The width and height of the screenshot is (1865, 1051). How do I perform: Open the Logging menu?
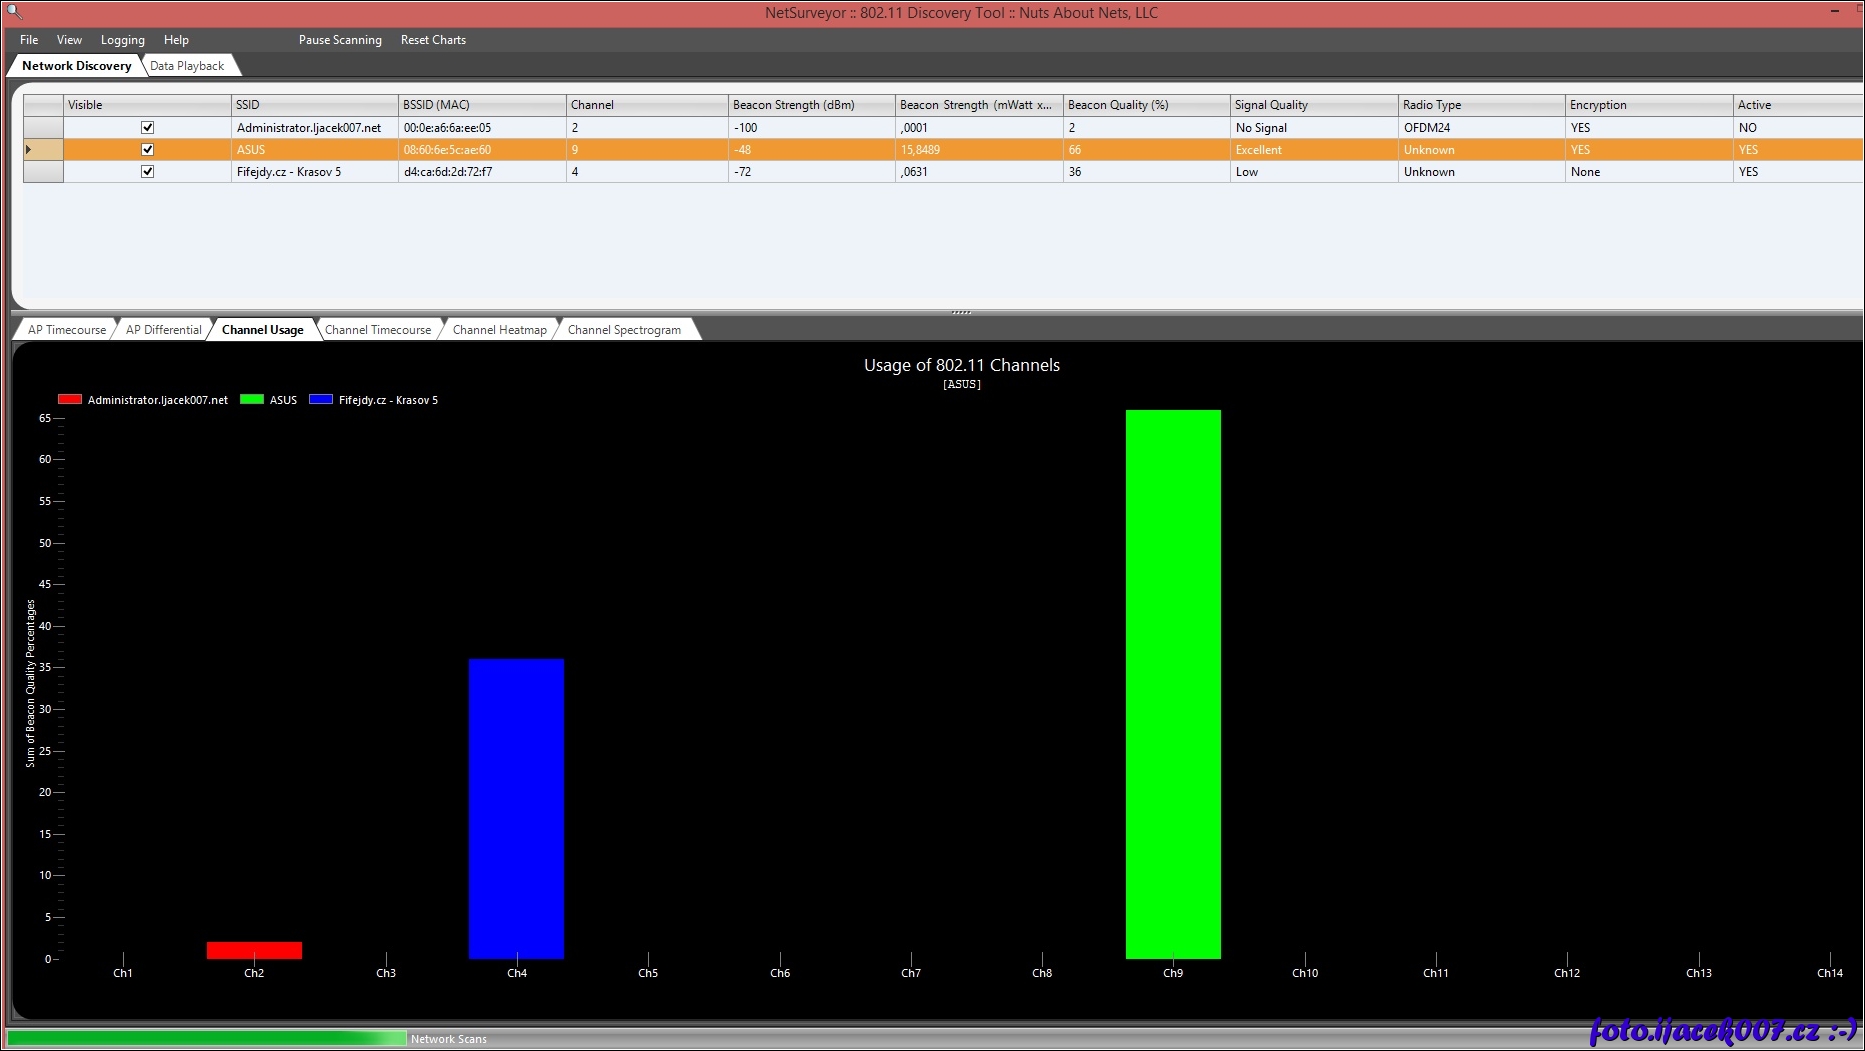[x=122, y=40]
